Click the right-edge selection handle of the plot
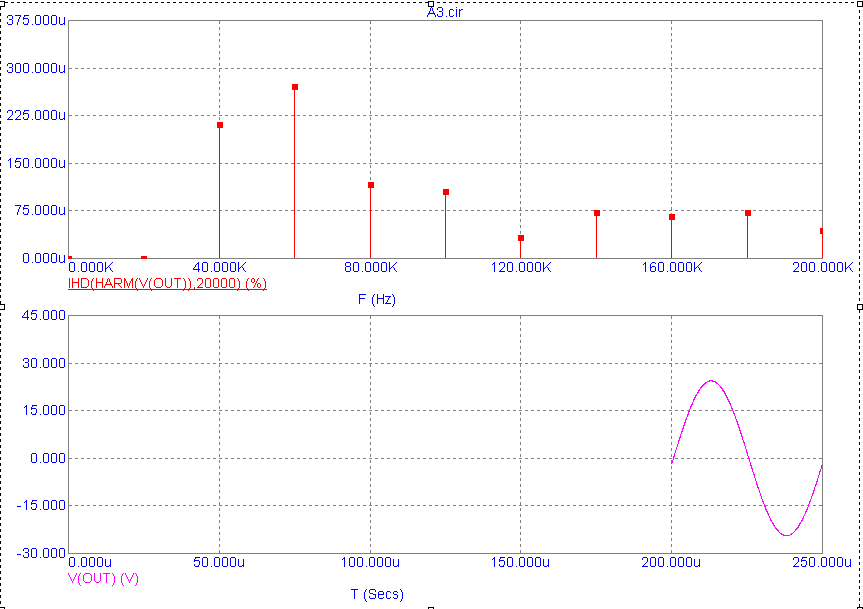The image size is (863, 609). coord(860,306)
